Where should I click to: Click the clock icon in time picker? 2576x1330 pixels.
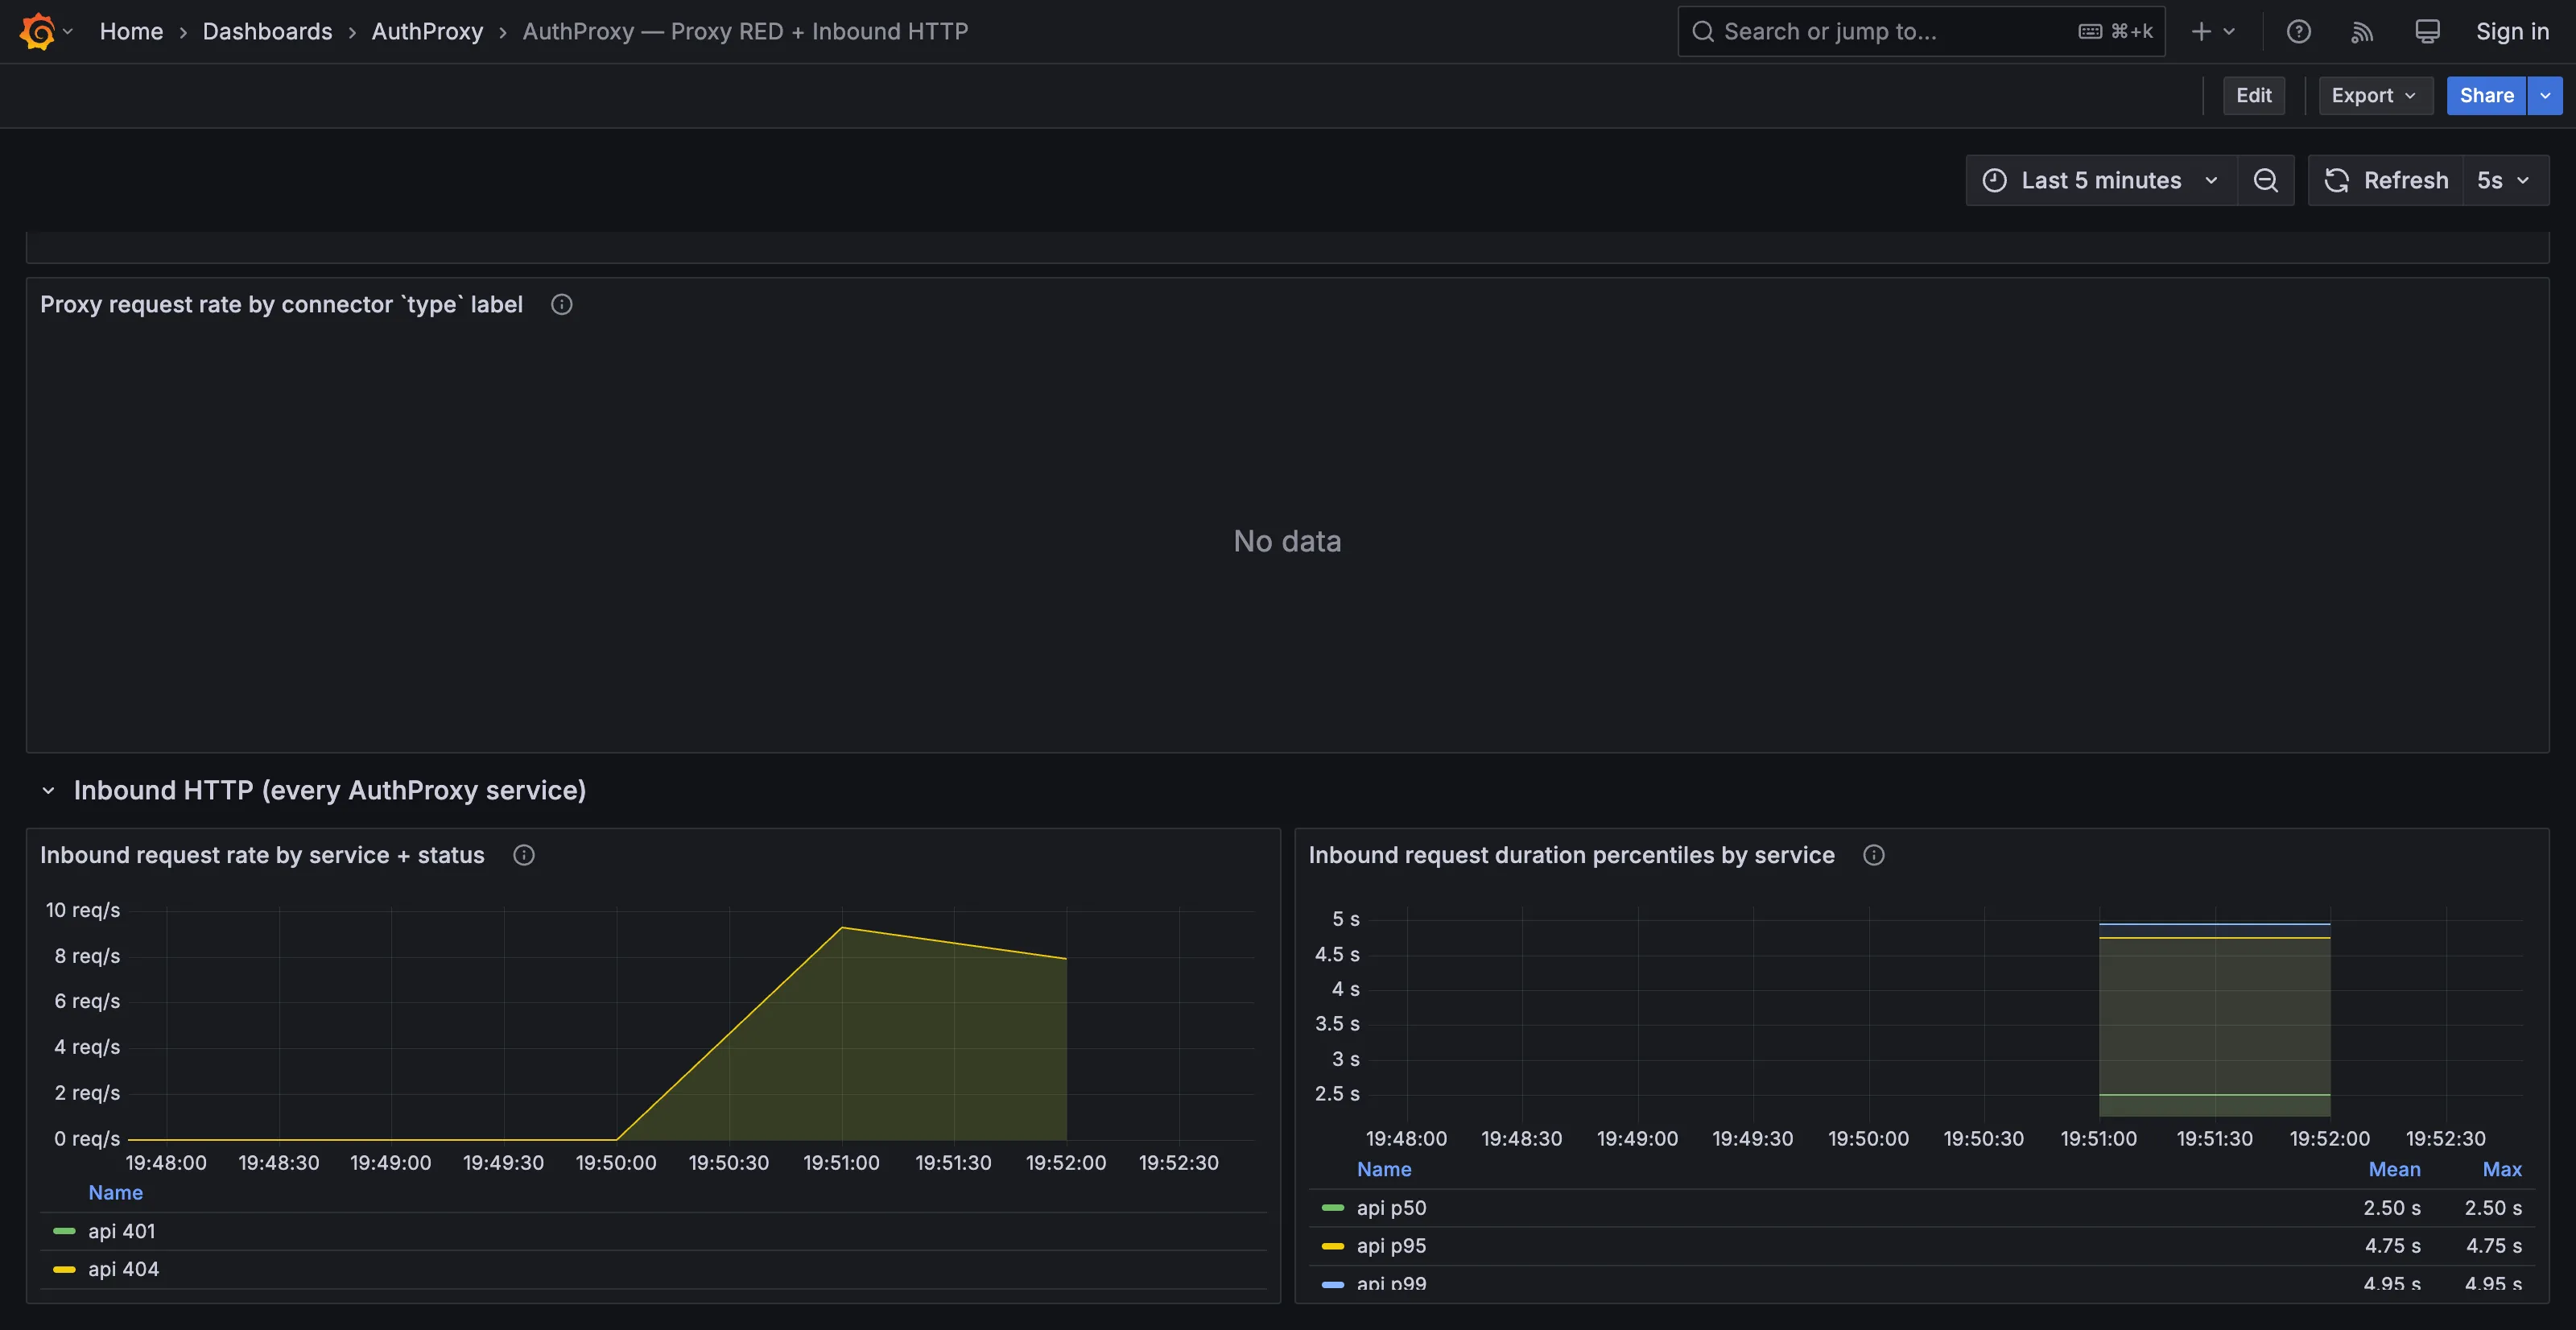point(1994,180)
